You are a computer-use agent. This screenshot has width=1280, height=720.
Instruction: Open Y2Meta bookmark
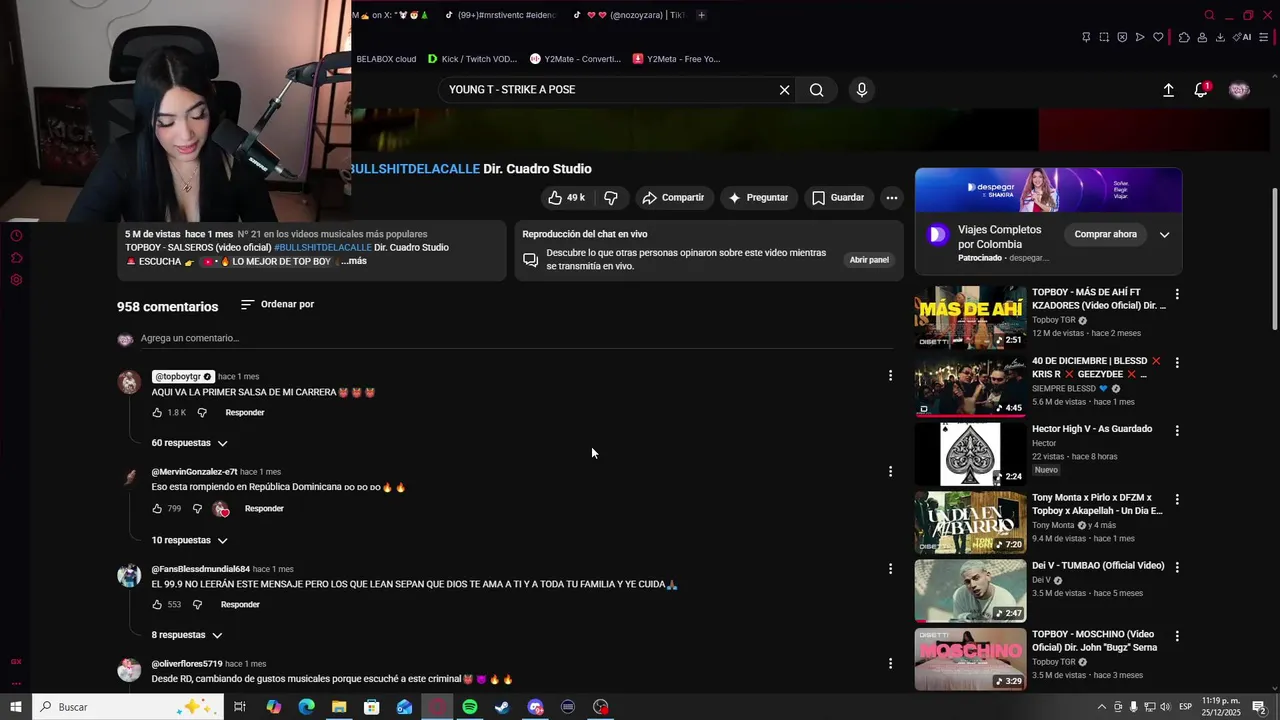coord(676,59)
